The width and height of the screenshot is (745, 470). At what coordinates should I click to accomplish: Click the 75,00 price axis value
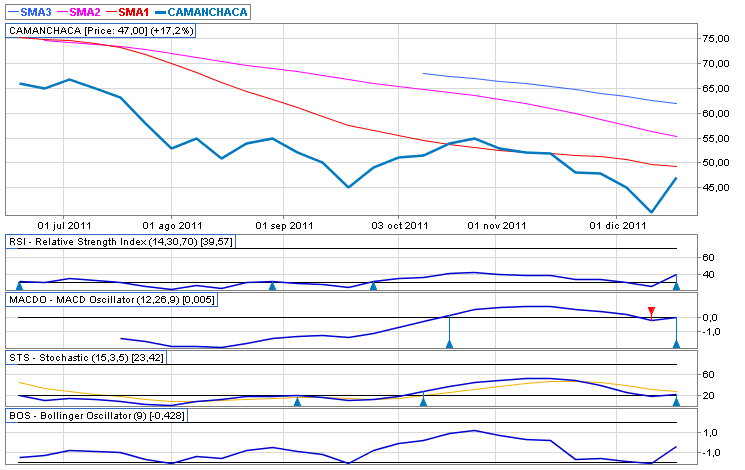click(x=716, y=39)
